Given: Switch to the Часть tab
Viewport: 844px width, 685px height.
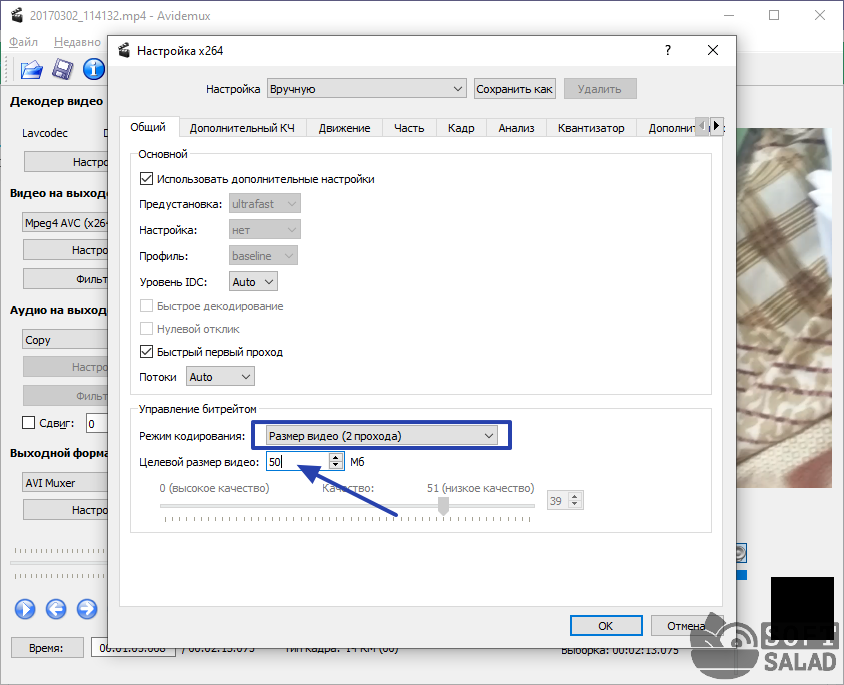Looking at the screenshot, I should click(x=409, y=128).
